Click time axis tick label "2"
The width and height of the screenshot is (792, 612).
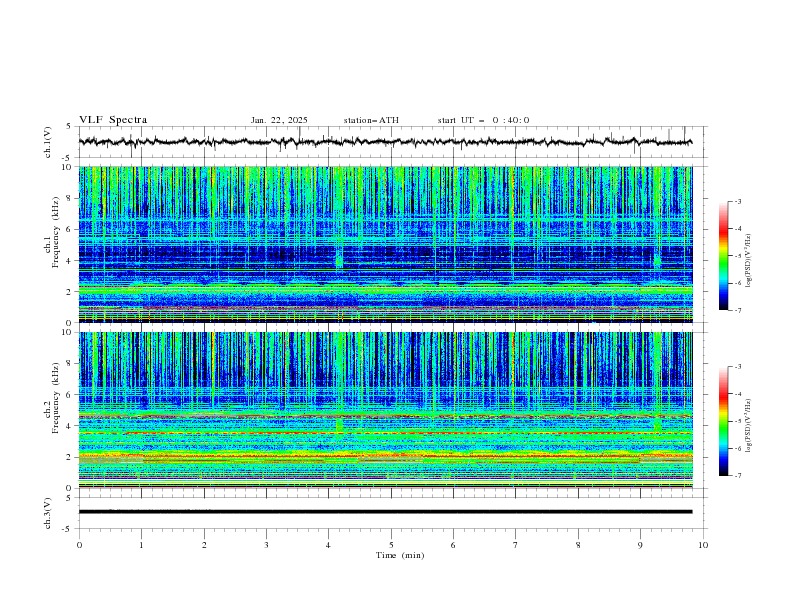click(x=204, y=545)
